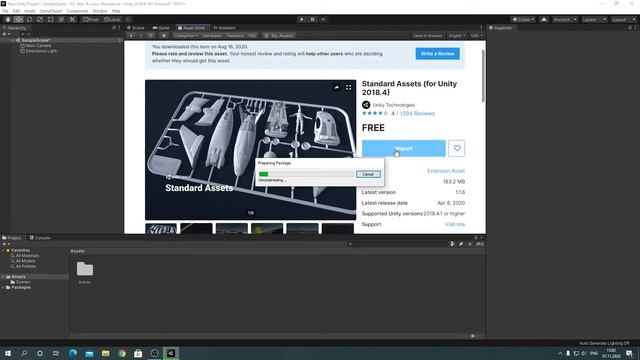Select the Hand tool in the toolbar

[x=8, y=20]
